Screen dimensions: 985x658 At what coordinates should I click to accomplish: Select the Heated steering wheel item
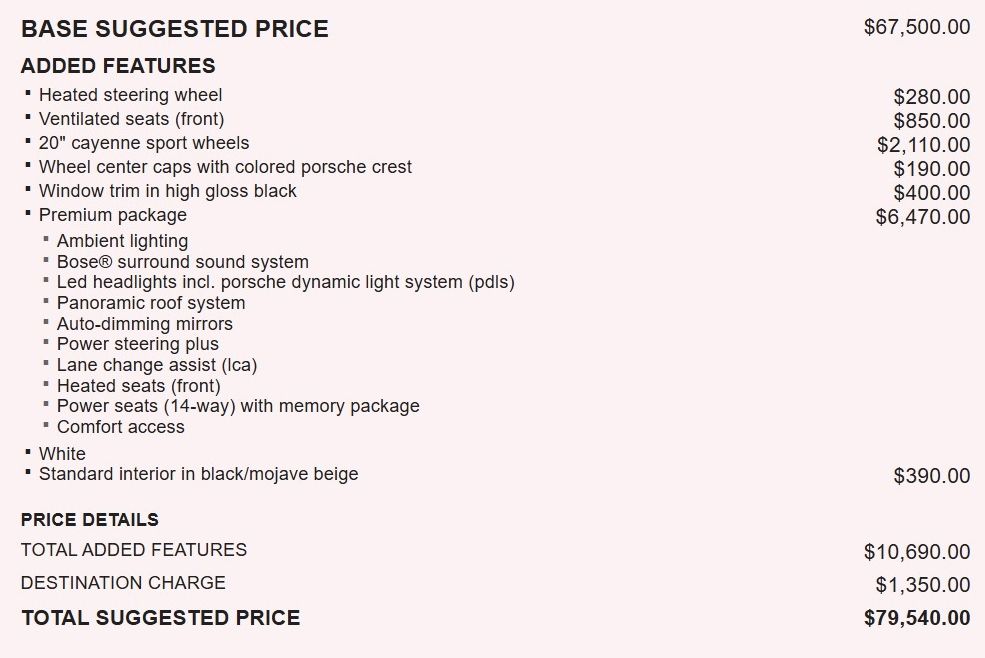131,95
